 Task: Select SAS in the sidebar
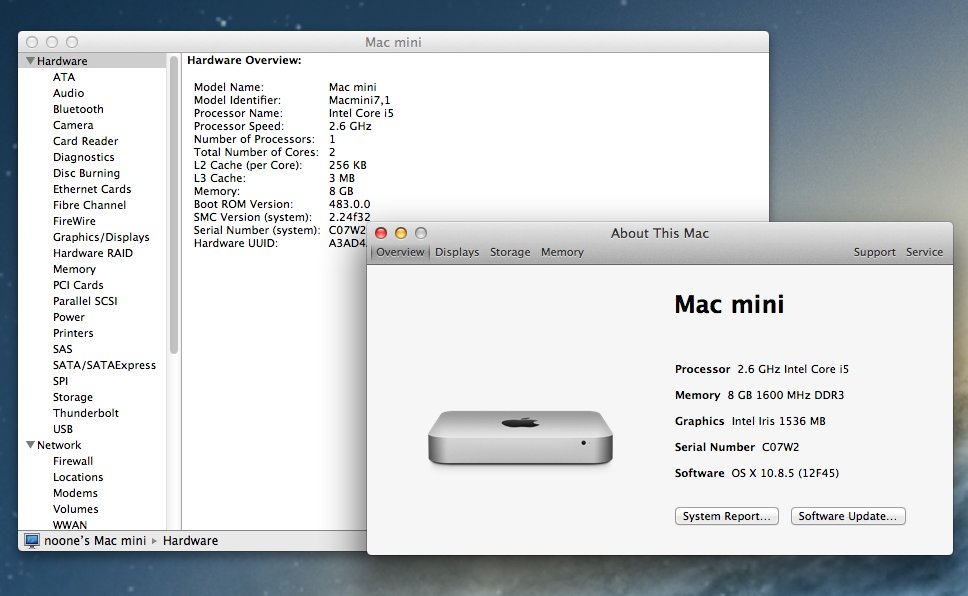coord(62,350)
